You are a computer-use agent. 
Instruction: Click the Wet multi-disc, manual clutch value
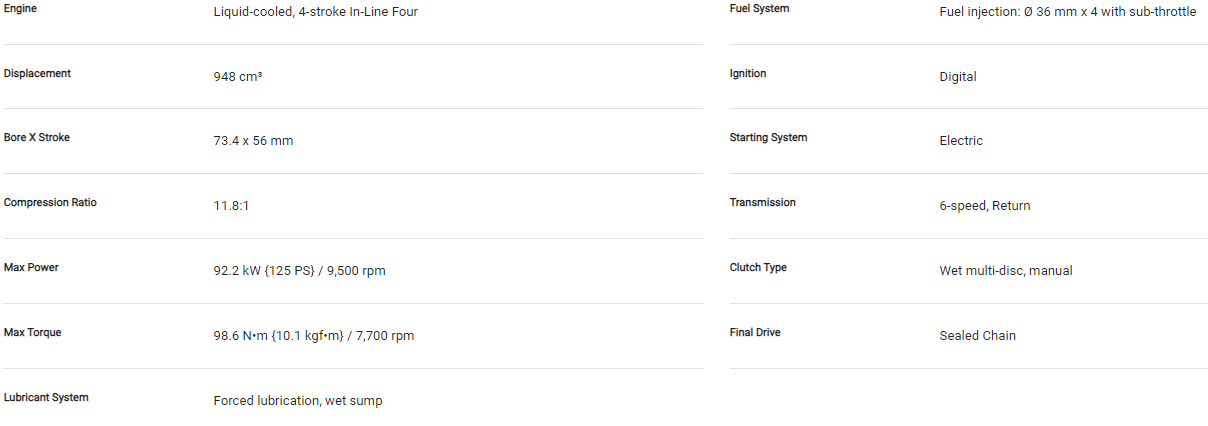pos(1006,271)
